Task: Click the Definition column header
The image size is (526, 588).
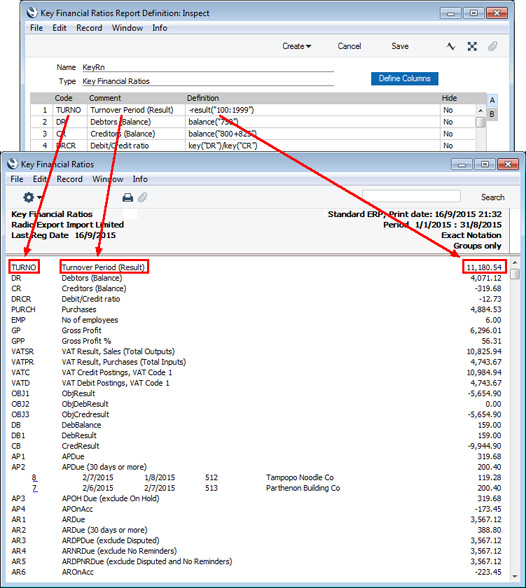Action: coord(203,98)
